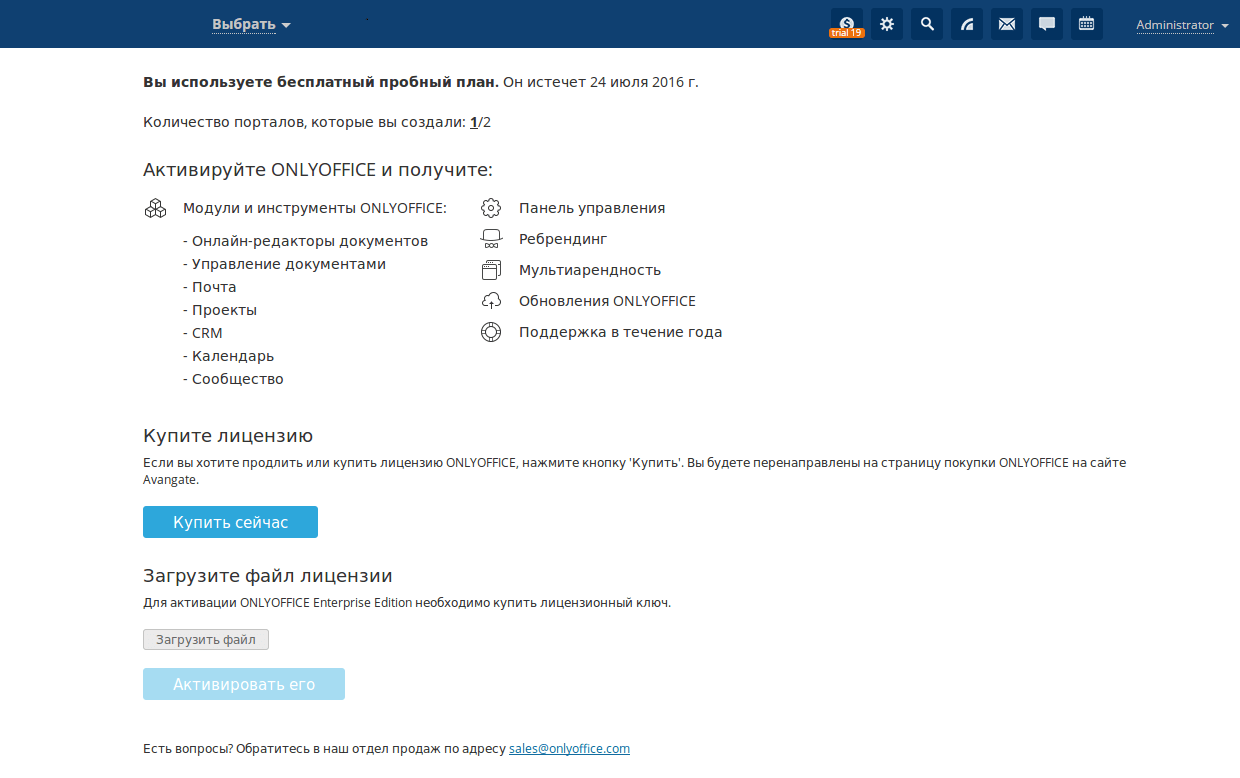The image size is (1240, 778).
Task: Click the cloud updates icon
Action: pos(490,301)
